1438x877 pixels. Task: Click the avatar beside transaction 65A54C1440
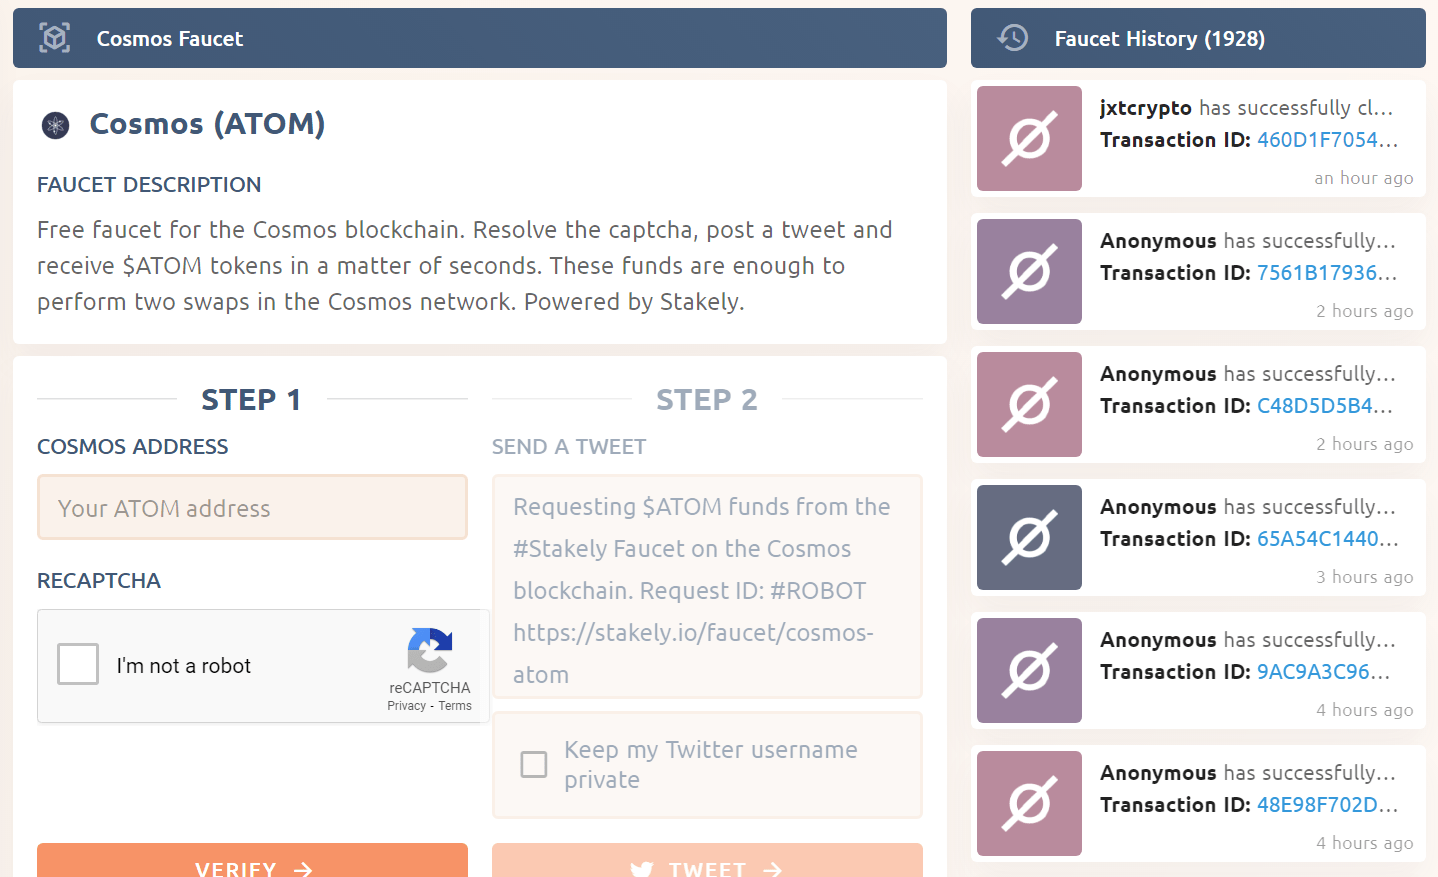coord(1029,537)
